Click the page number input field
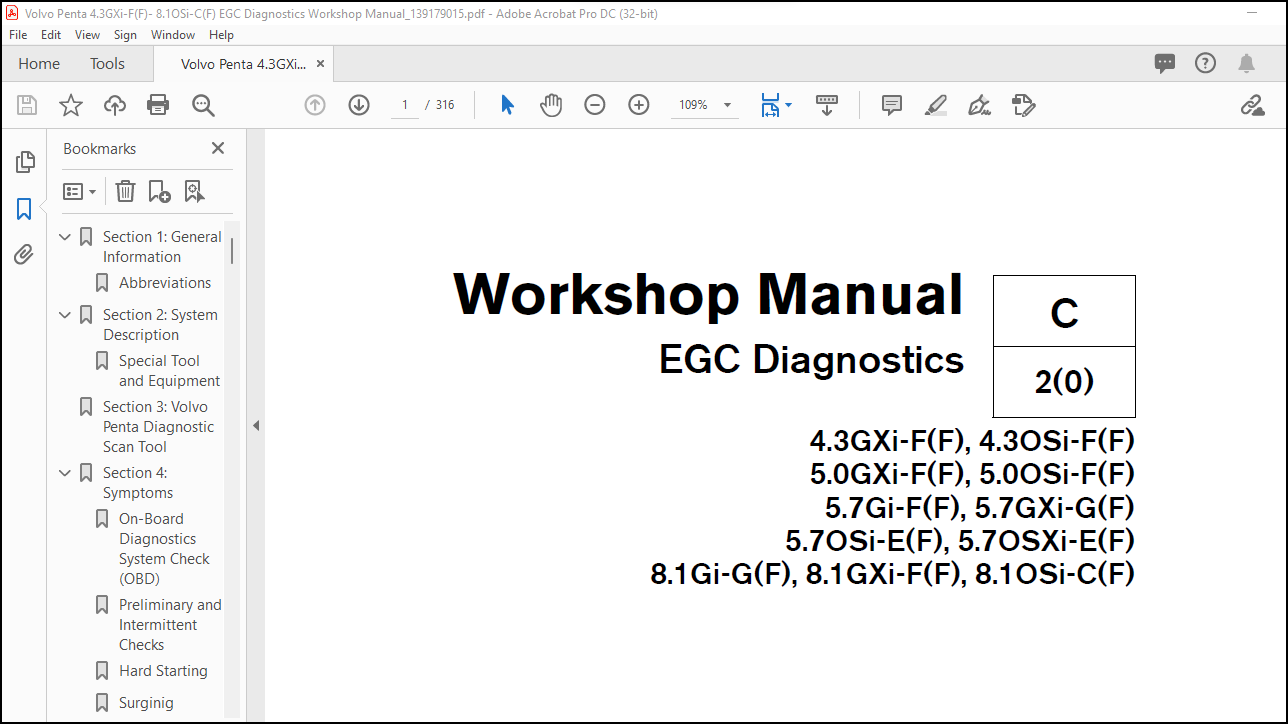The height and width of the screenshot is (724, 1288). [404, 105]
